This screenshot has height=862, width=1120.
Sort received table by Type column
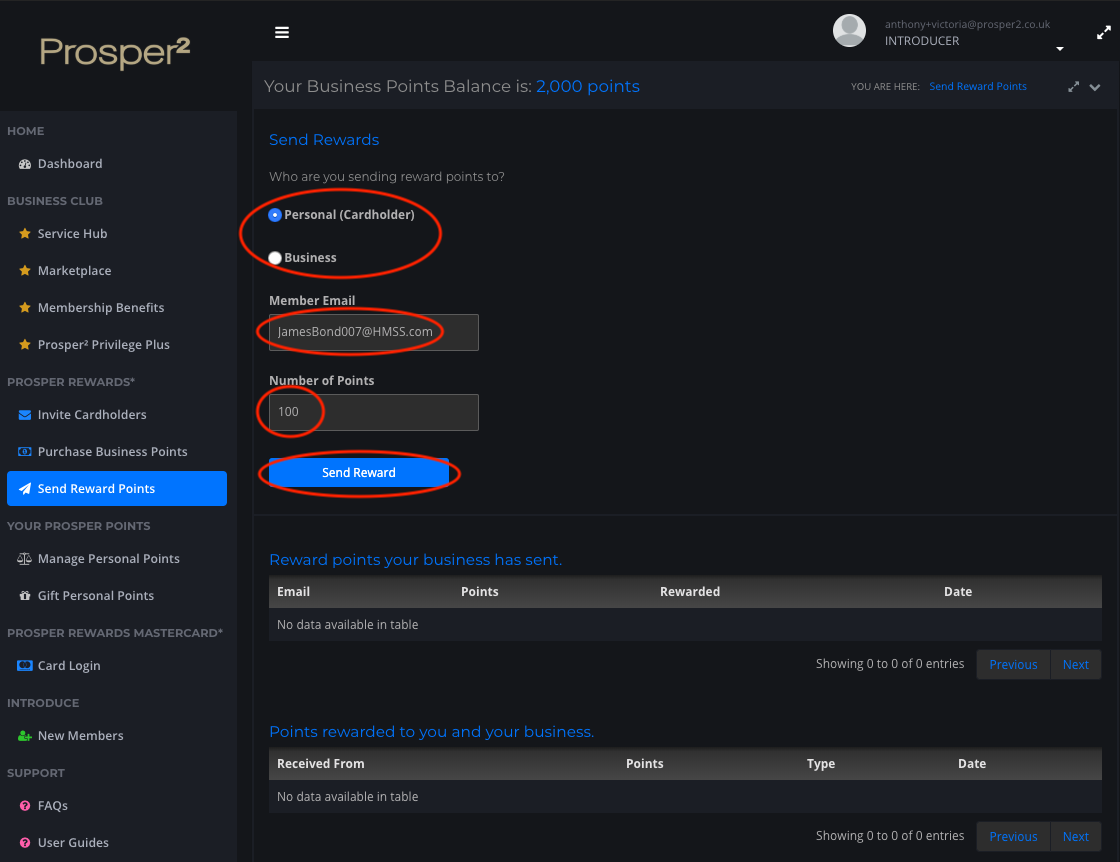click(821, 764)
